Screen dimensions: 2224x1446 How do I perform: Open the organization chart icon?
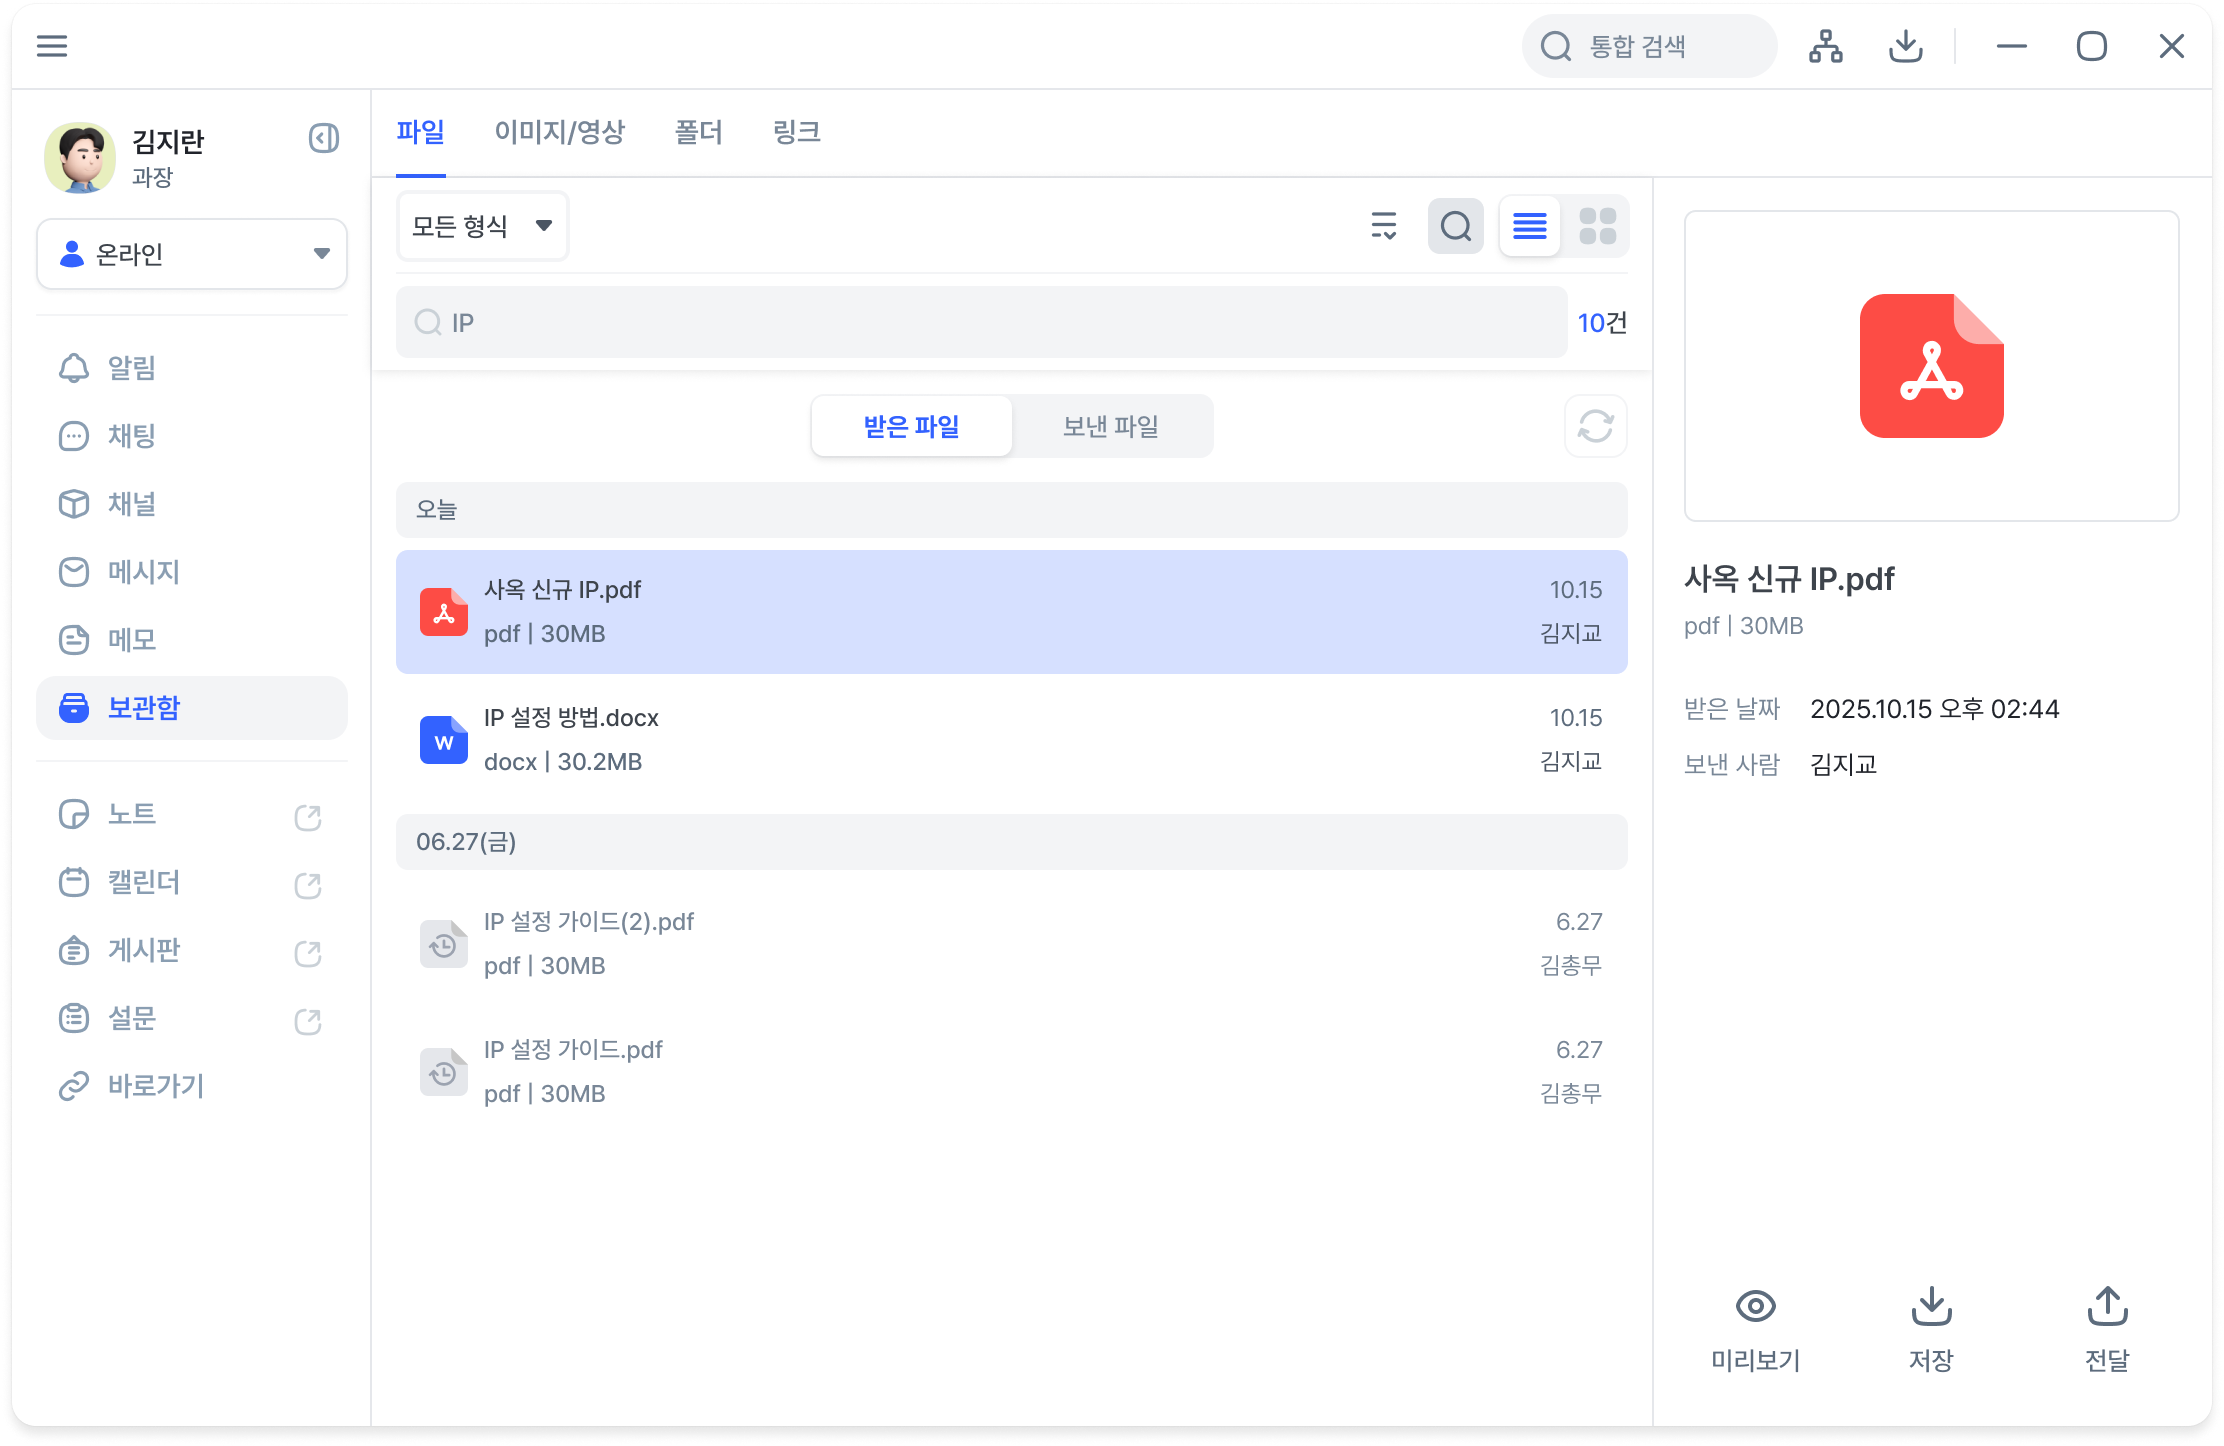click(x=1825, y=46)
